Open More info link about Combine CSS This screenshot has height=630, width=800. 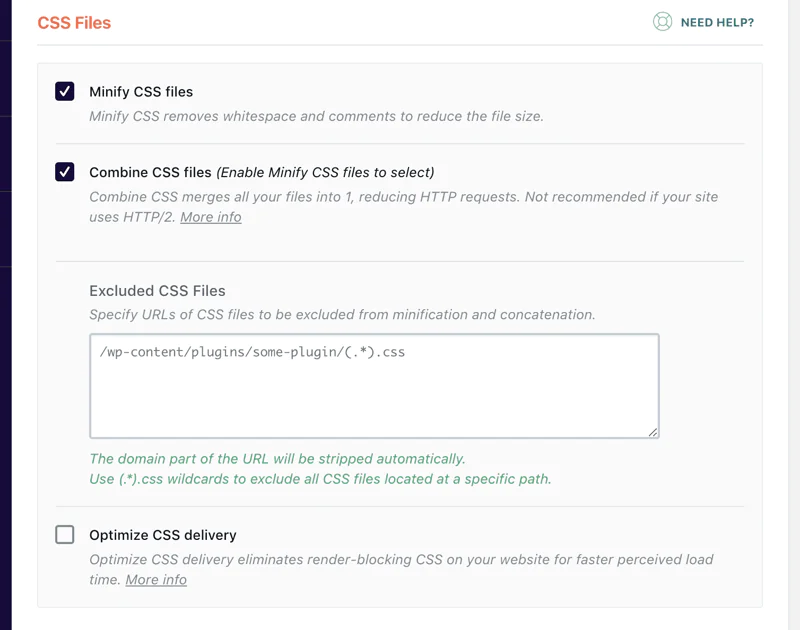click(x=211, y=217)
